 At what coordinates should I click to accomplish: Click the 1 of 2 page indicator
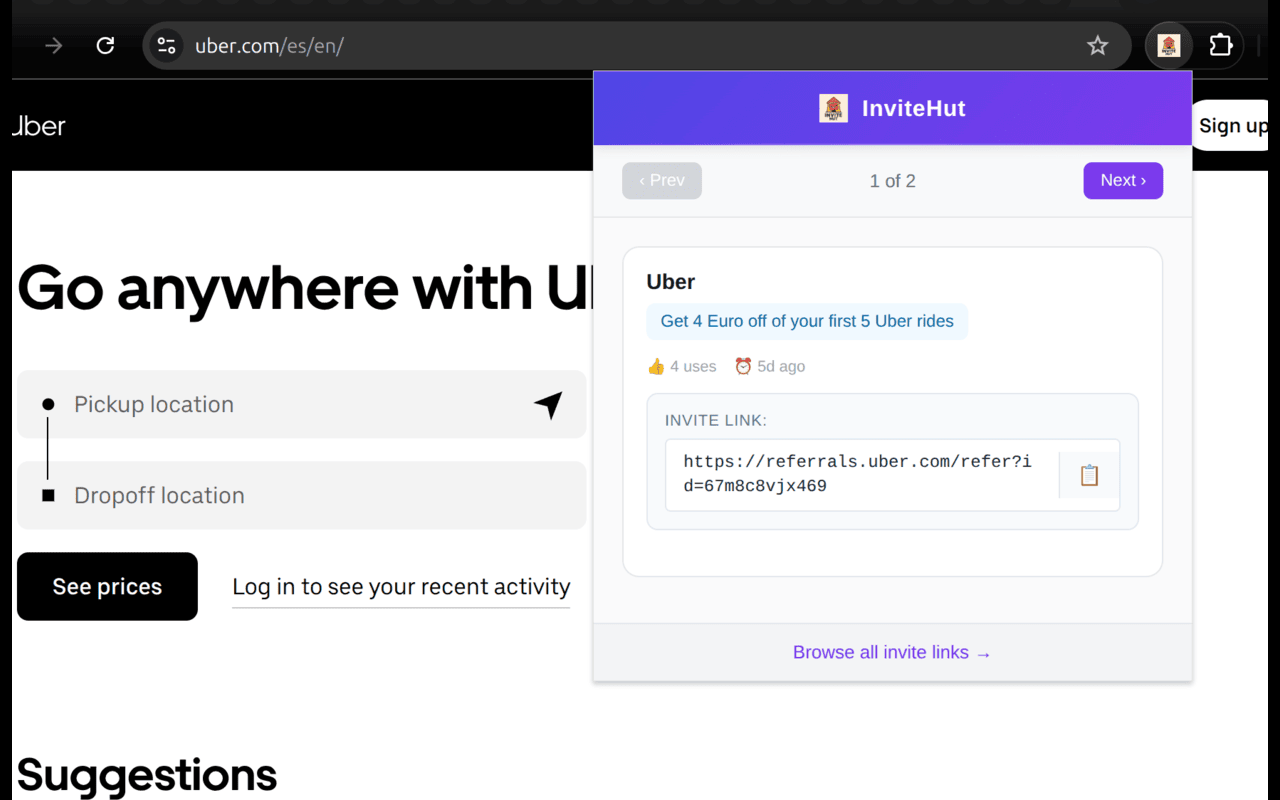click(x=893, y=181)
